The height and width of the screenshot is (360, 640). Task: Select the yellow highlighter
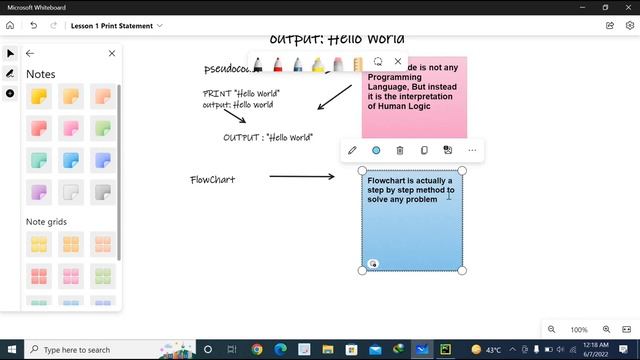click(x=318, y=64)
